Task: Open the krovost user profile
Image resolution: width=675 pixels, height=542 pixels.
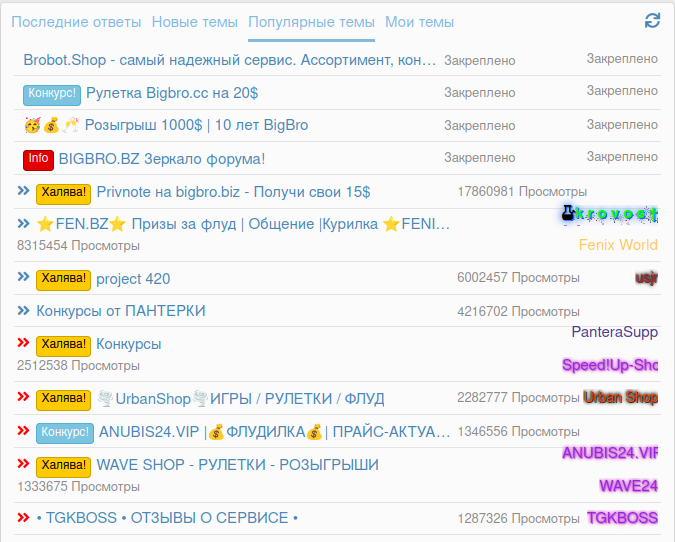Action: (x=610, y=214)
